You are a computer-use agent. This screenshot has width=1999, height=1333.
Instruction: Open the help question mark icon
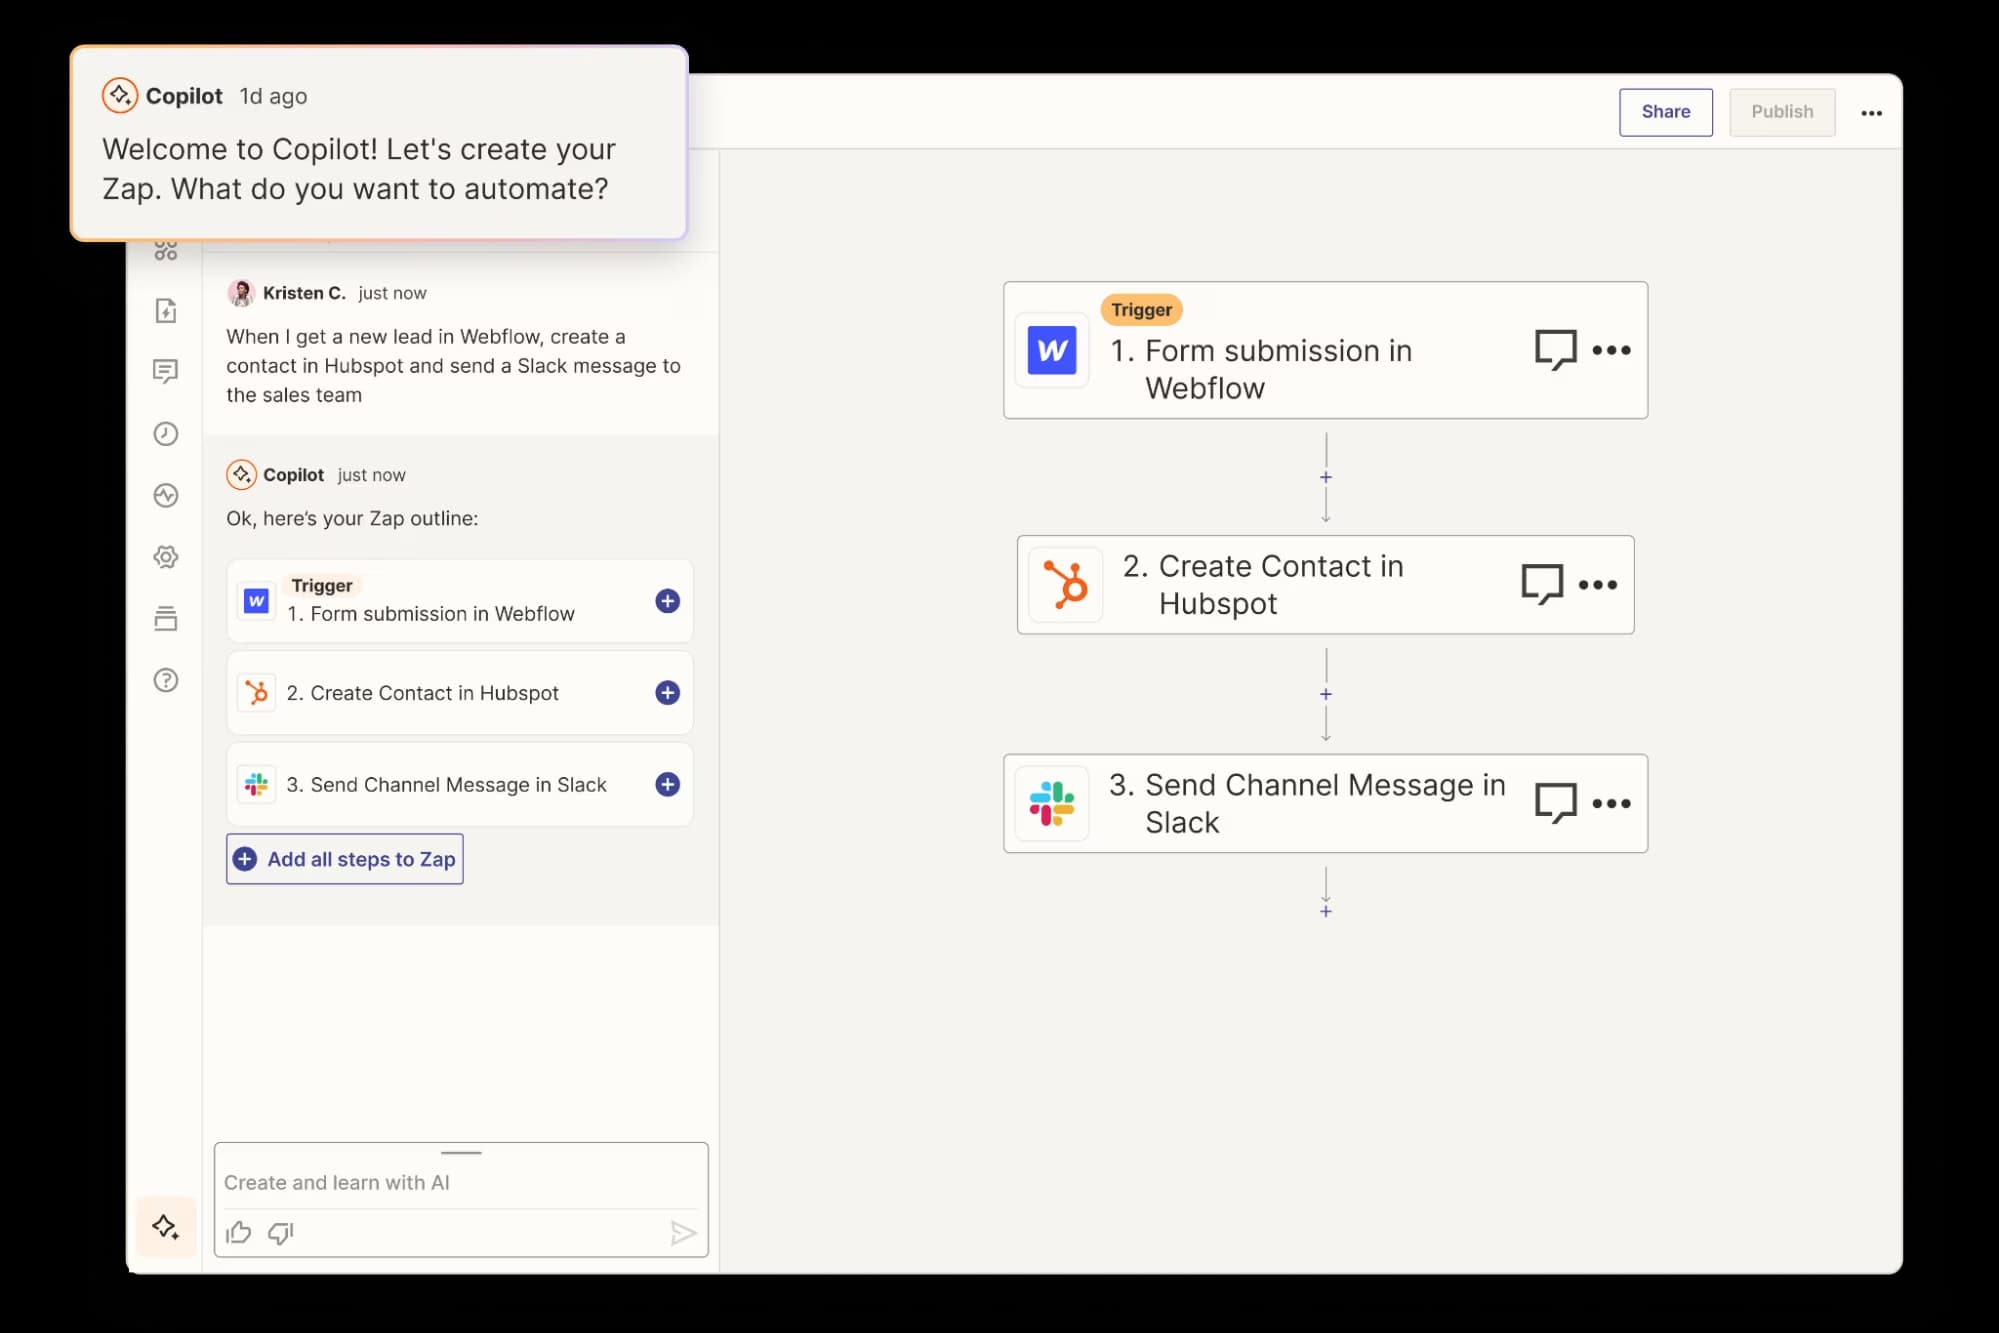click(x=166, y=680)
